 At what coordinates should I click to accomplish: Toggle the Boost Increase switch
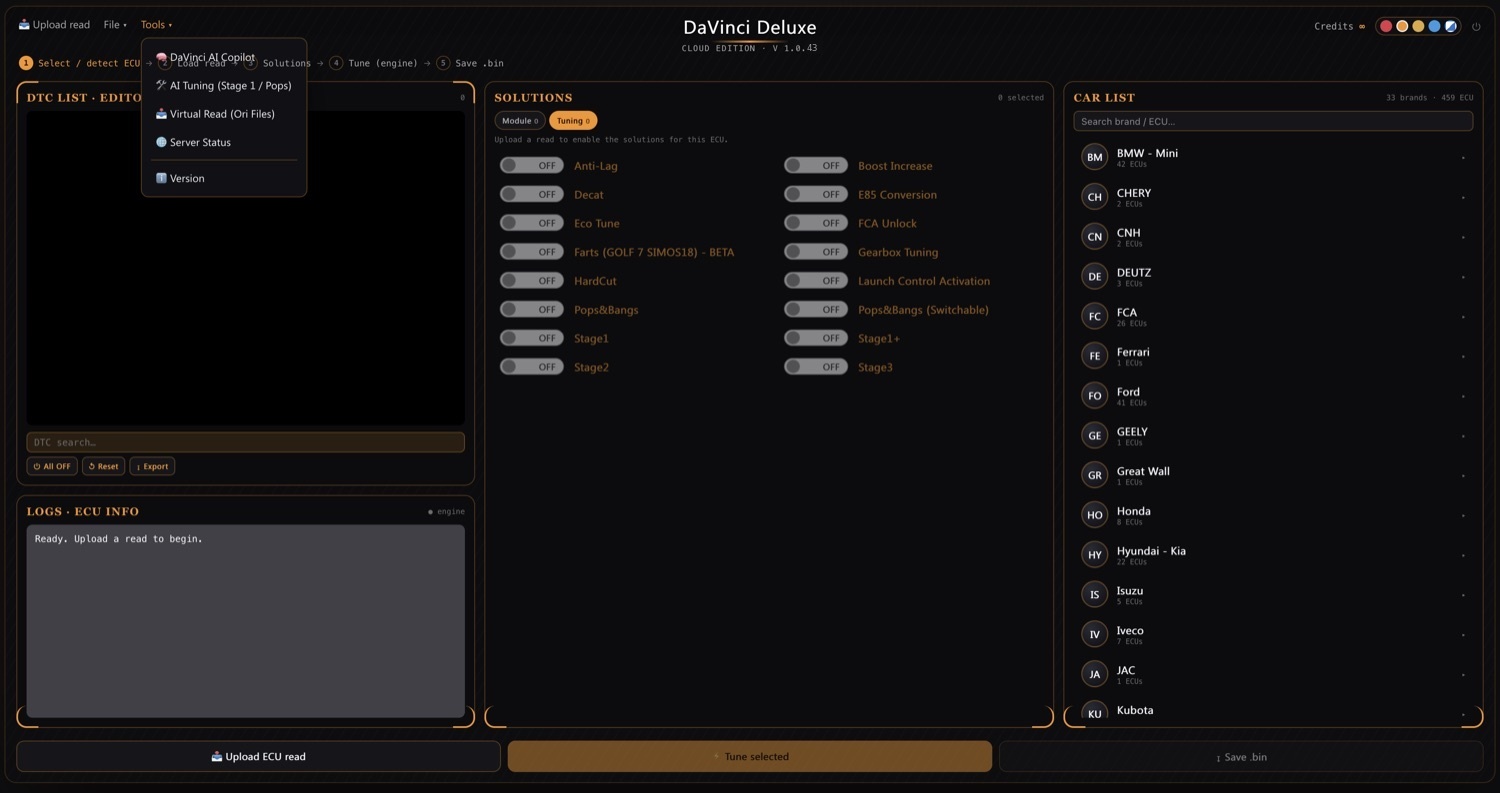tap(816, 166)
